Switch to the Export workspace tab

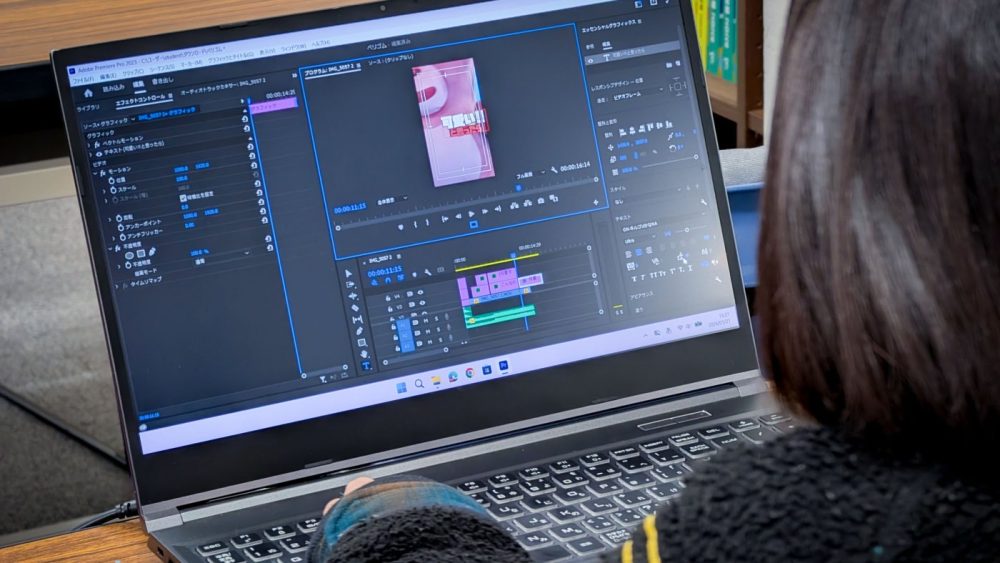coord(162,81)
